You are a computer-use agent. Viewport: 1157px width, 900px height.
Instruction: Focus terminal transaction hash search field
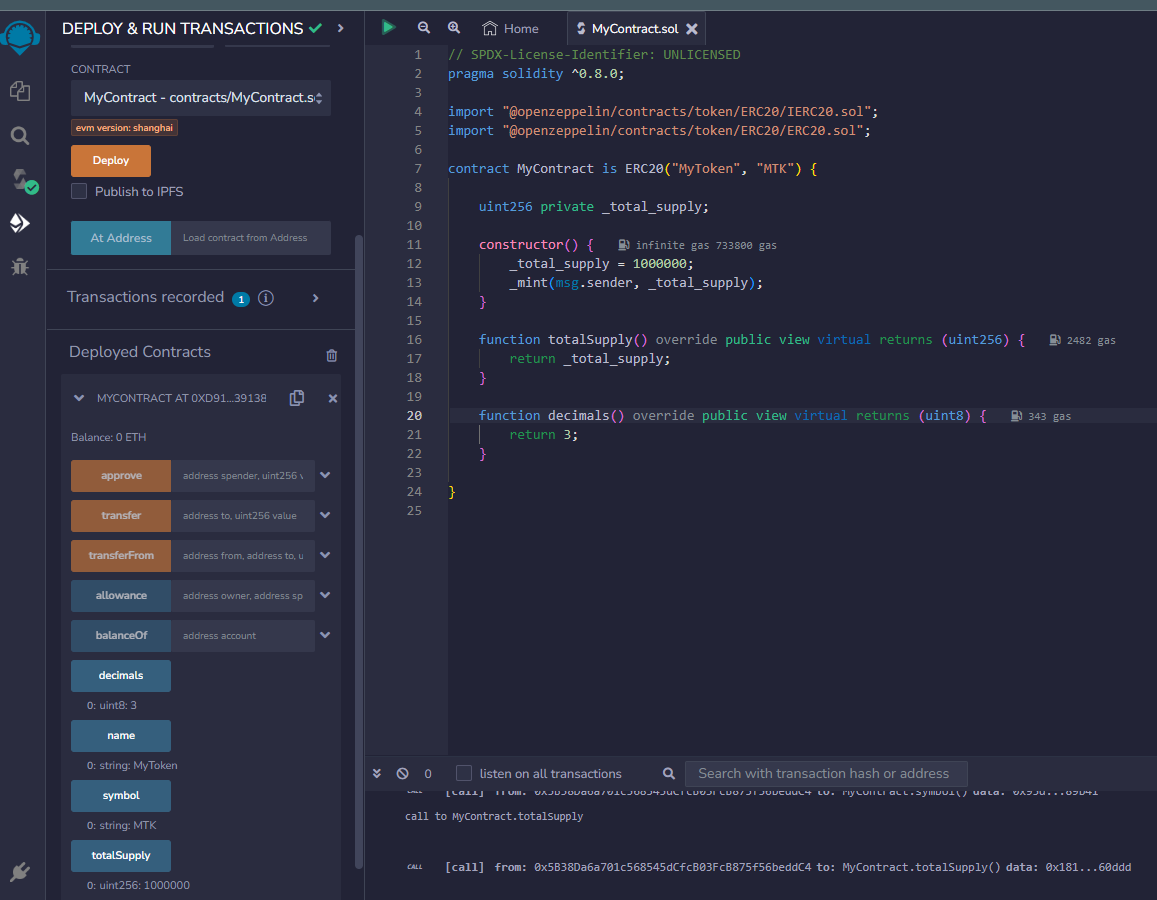(826, 774)
